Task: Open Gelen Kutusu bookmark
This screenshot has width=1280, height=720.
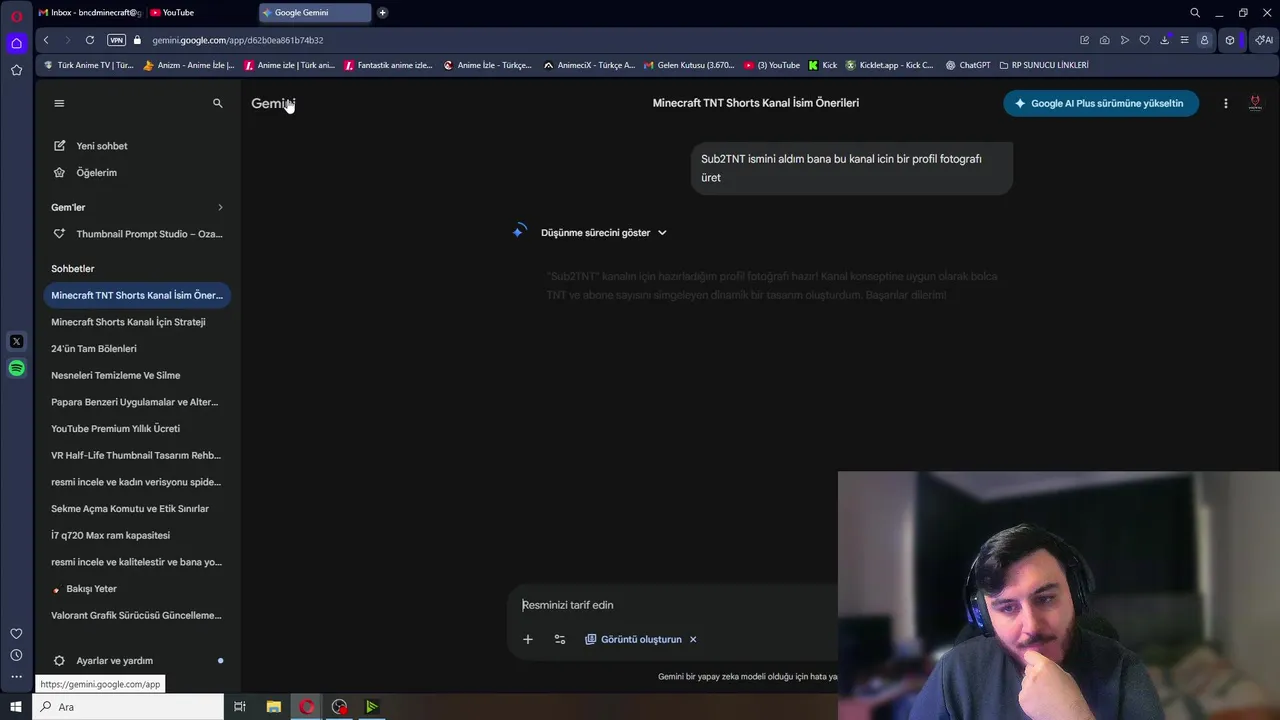Action: click(x=688, y=65)
